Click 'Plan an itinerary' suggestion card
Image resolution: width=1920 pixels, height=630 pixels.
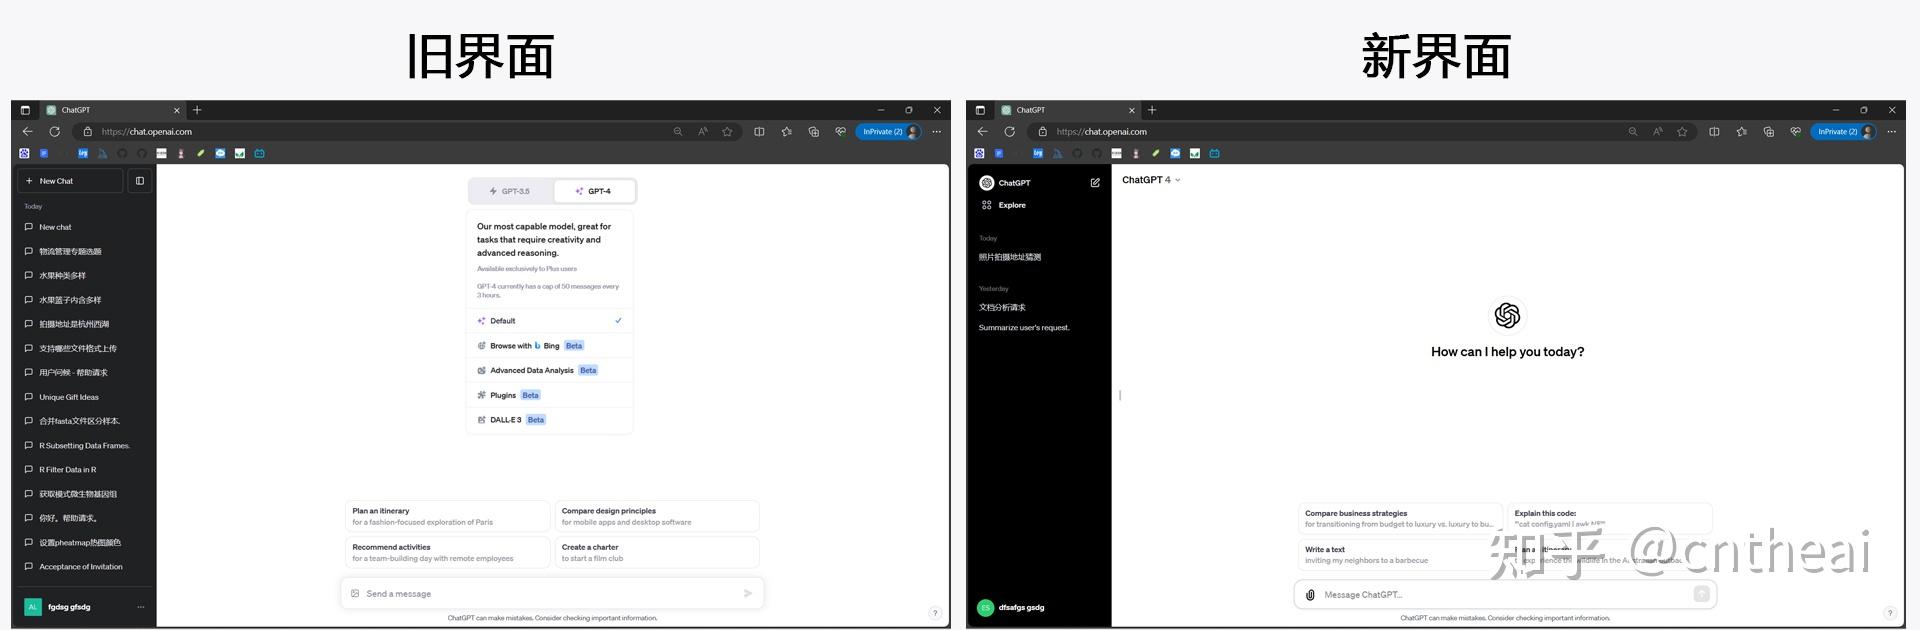pos(448,516)
